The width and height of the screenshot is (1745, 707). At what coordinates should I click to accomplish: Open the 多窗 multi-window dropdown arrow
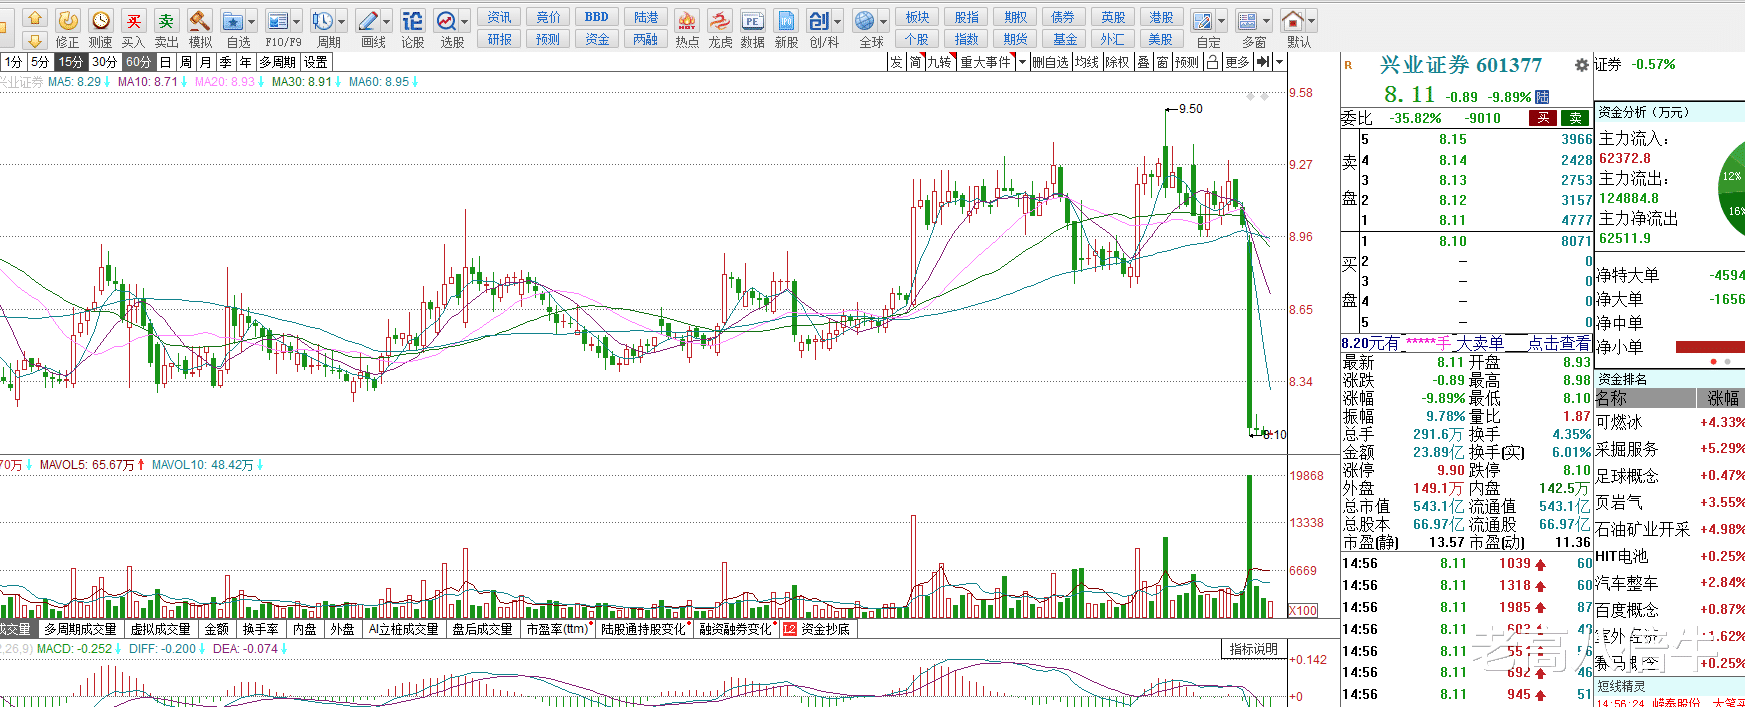[1266, 21]
